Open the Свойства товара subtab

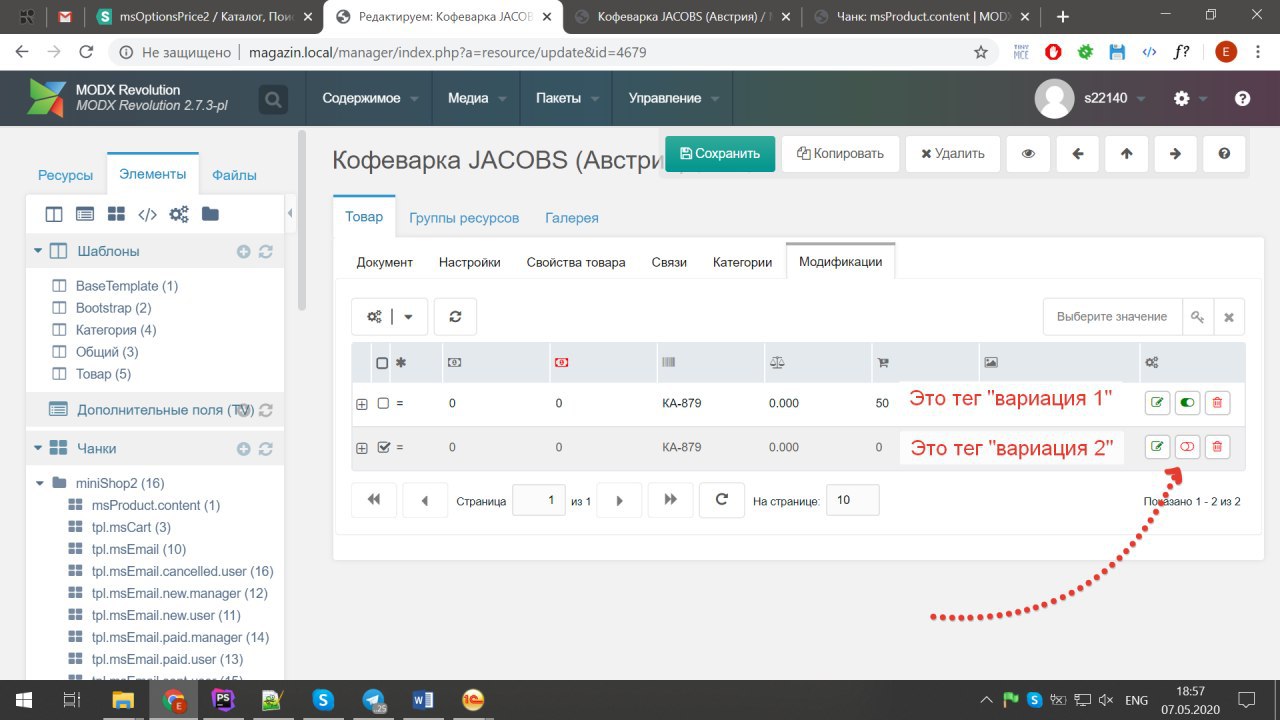576,262
